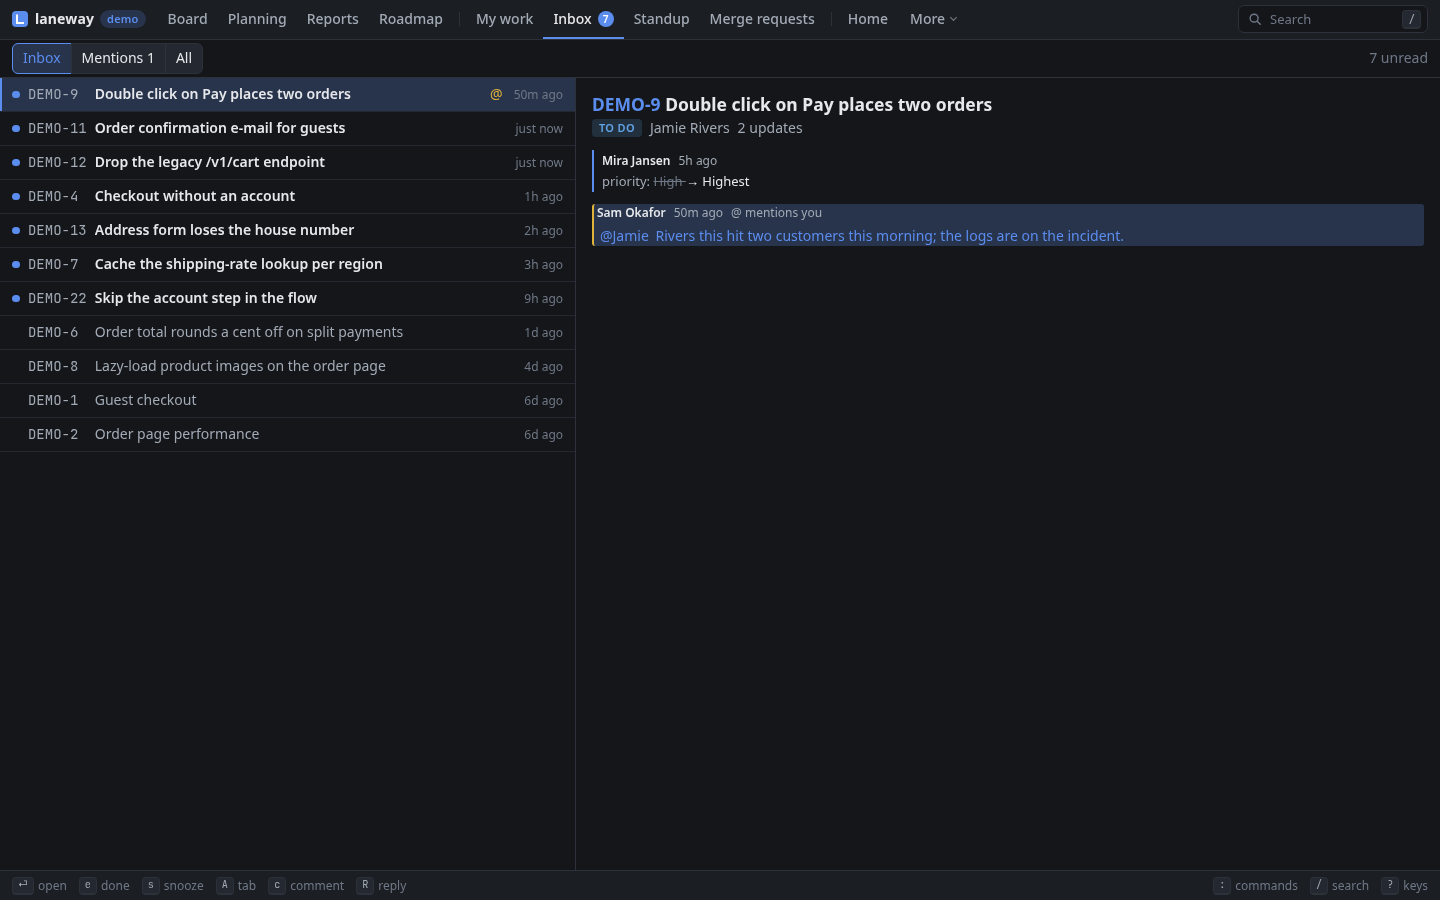Go to Planning
Image resolution: width=1440 pixels, height=900 pixels.
(x=257, y=19)
